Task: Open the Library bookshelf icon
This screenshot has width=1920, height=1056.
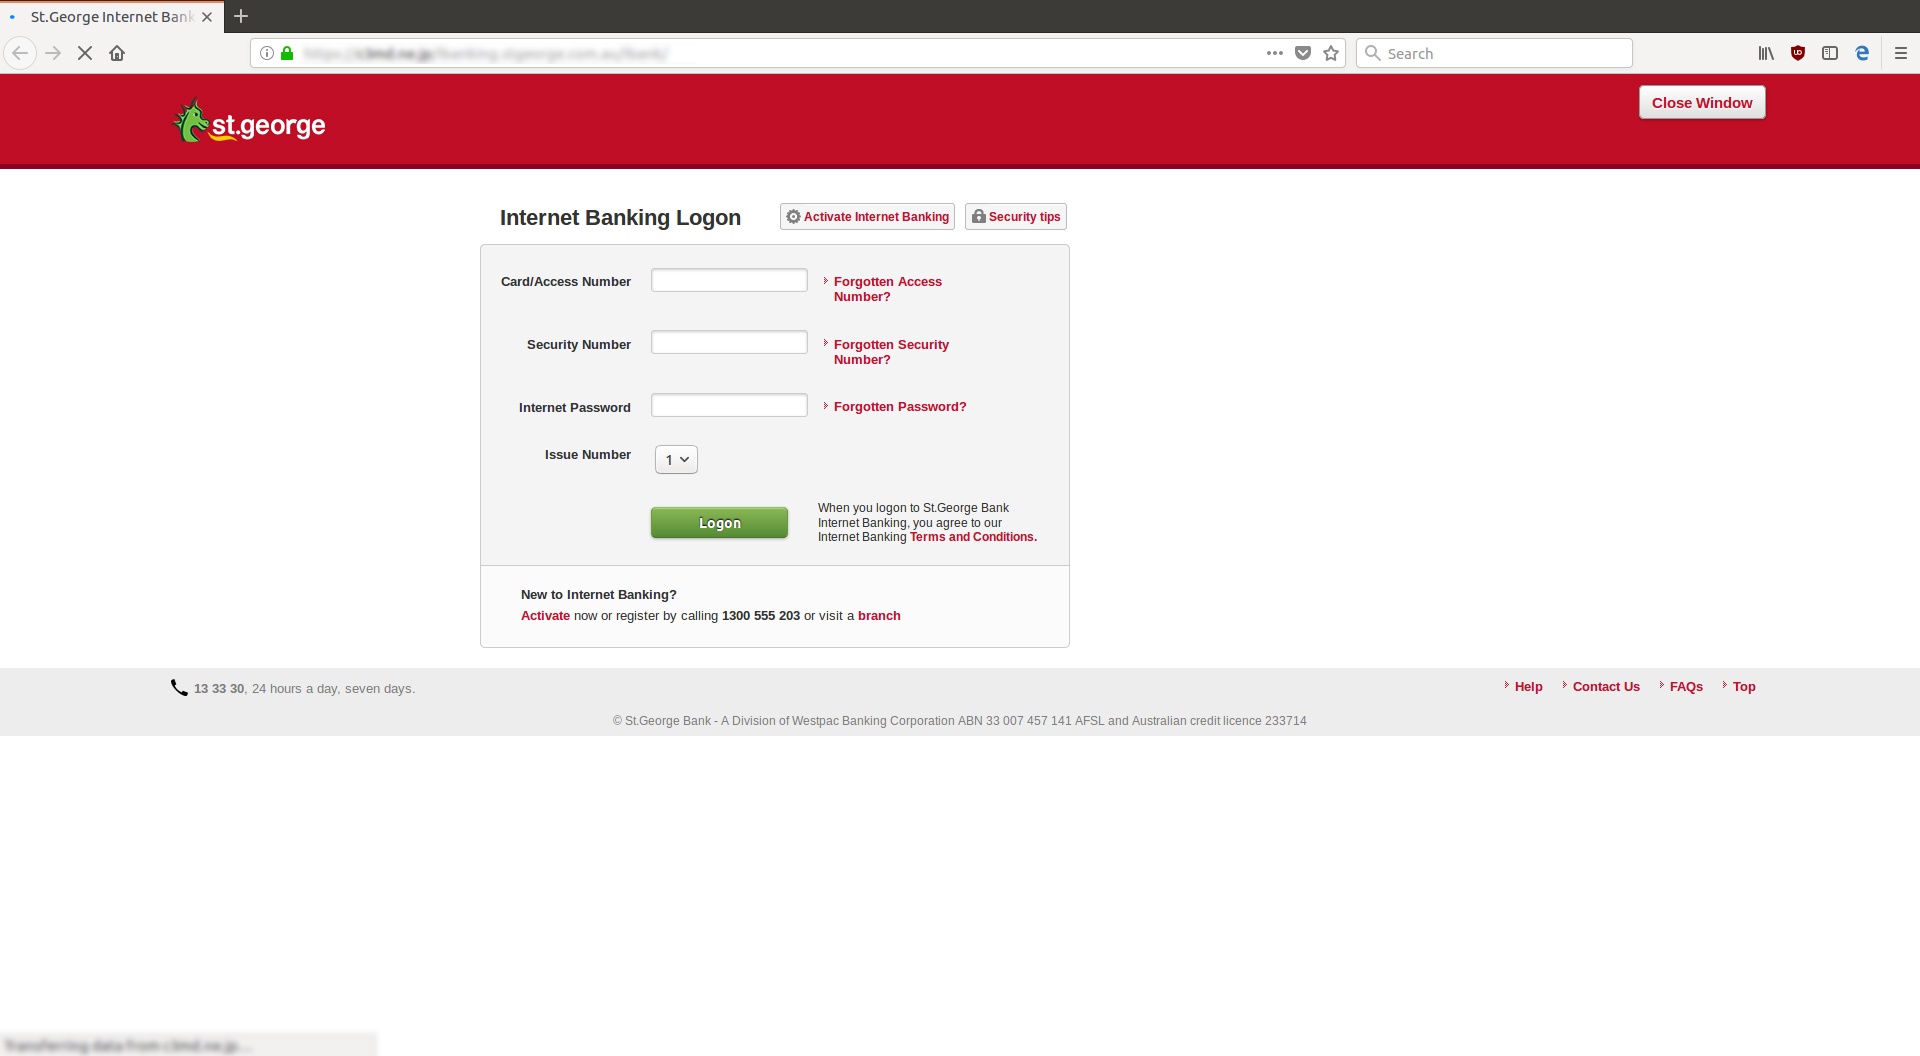Action: click(x=1766, y=53)
